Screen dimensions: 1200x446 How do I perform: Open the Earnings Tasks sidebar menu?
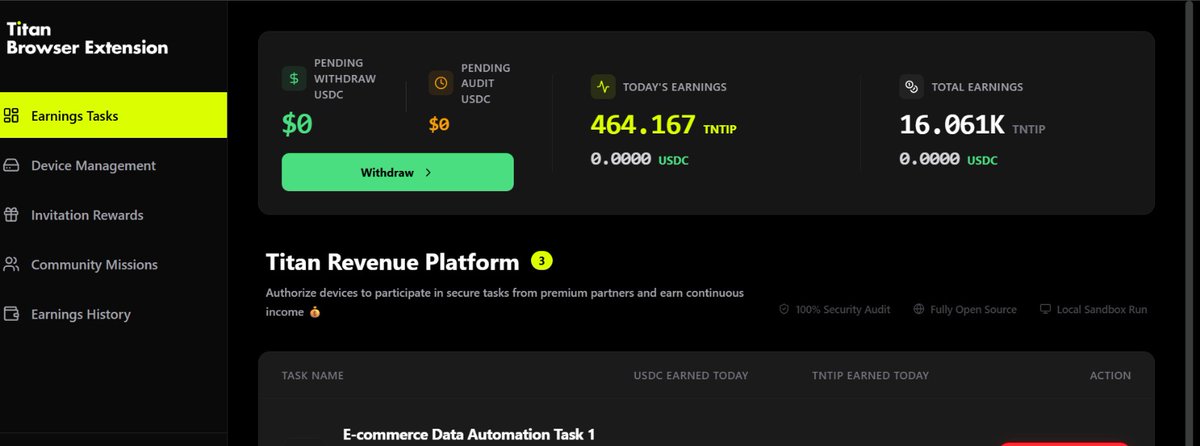click(x=113, y=116)
